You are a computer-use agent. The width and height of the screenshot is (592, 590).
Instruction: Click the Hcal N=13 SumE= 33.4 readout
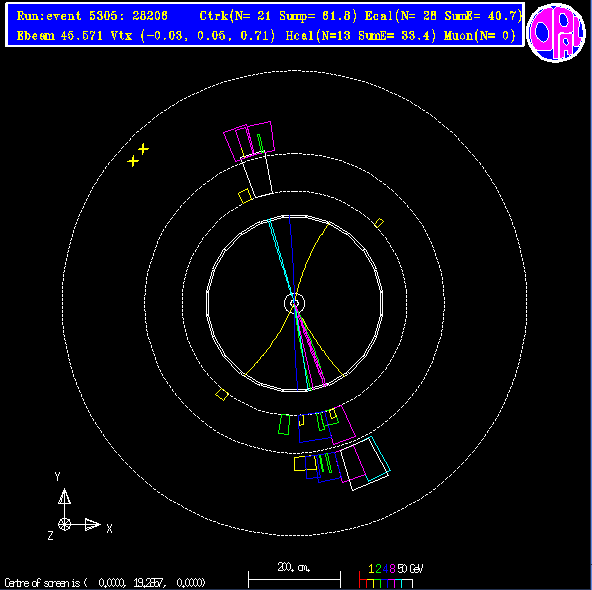point(361,36)
